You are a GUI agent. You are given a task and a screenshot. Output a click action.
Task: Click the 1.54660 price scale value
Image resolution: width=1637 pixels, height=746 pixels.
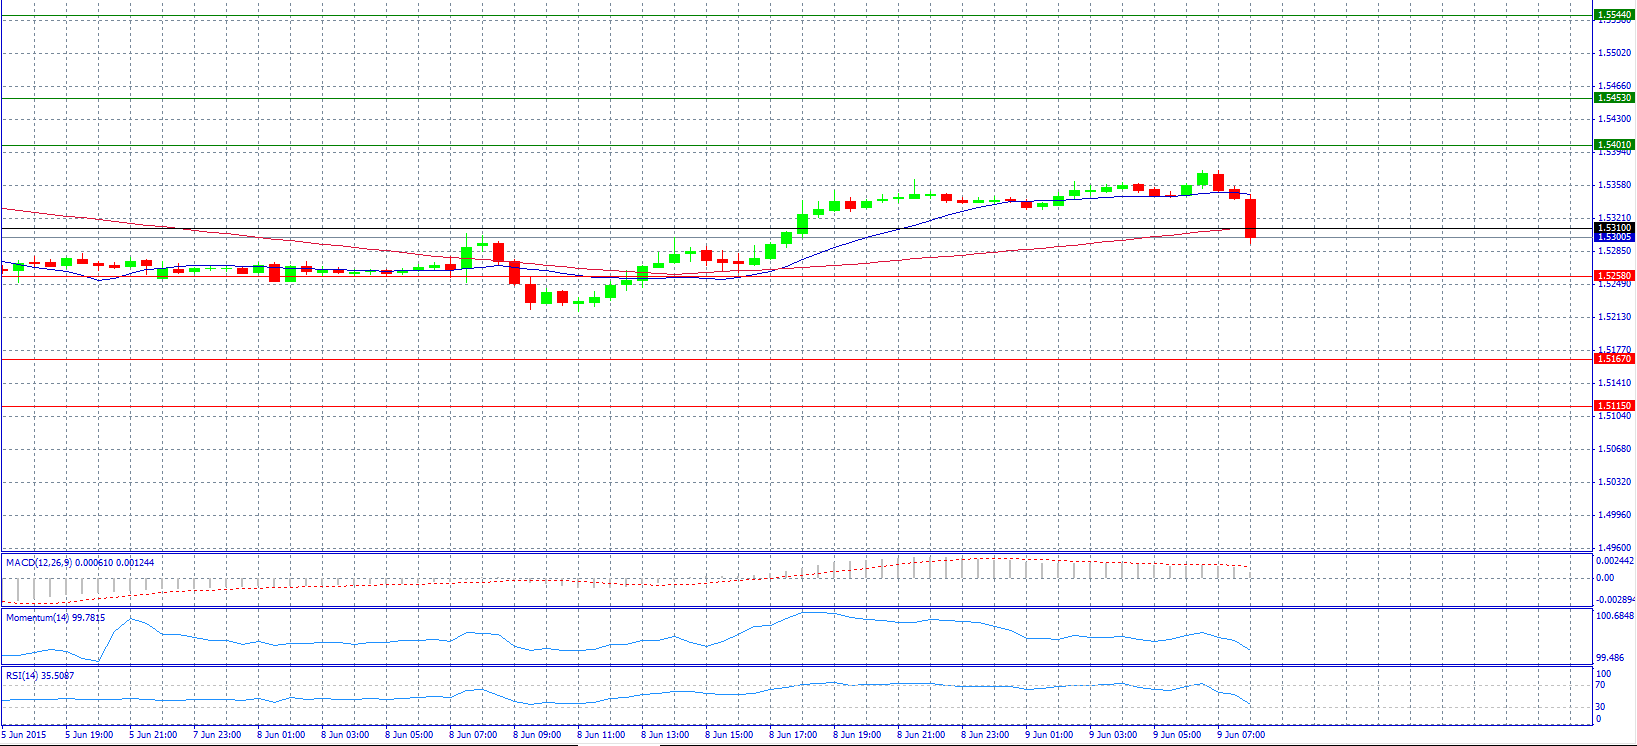(1615, 86)
